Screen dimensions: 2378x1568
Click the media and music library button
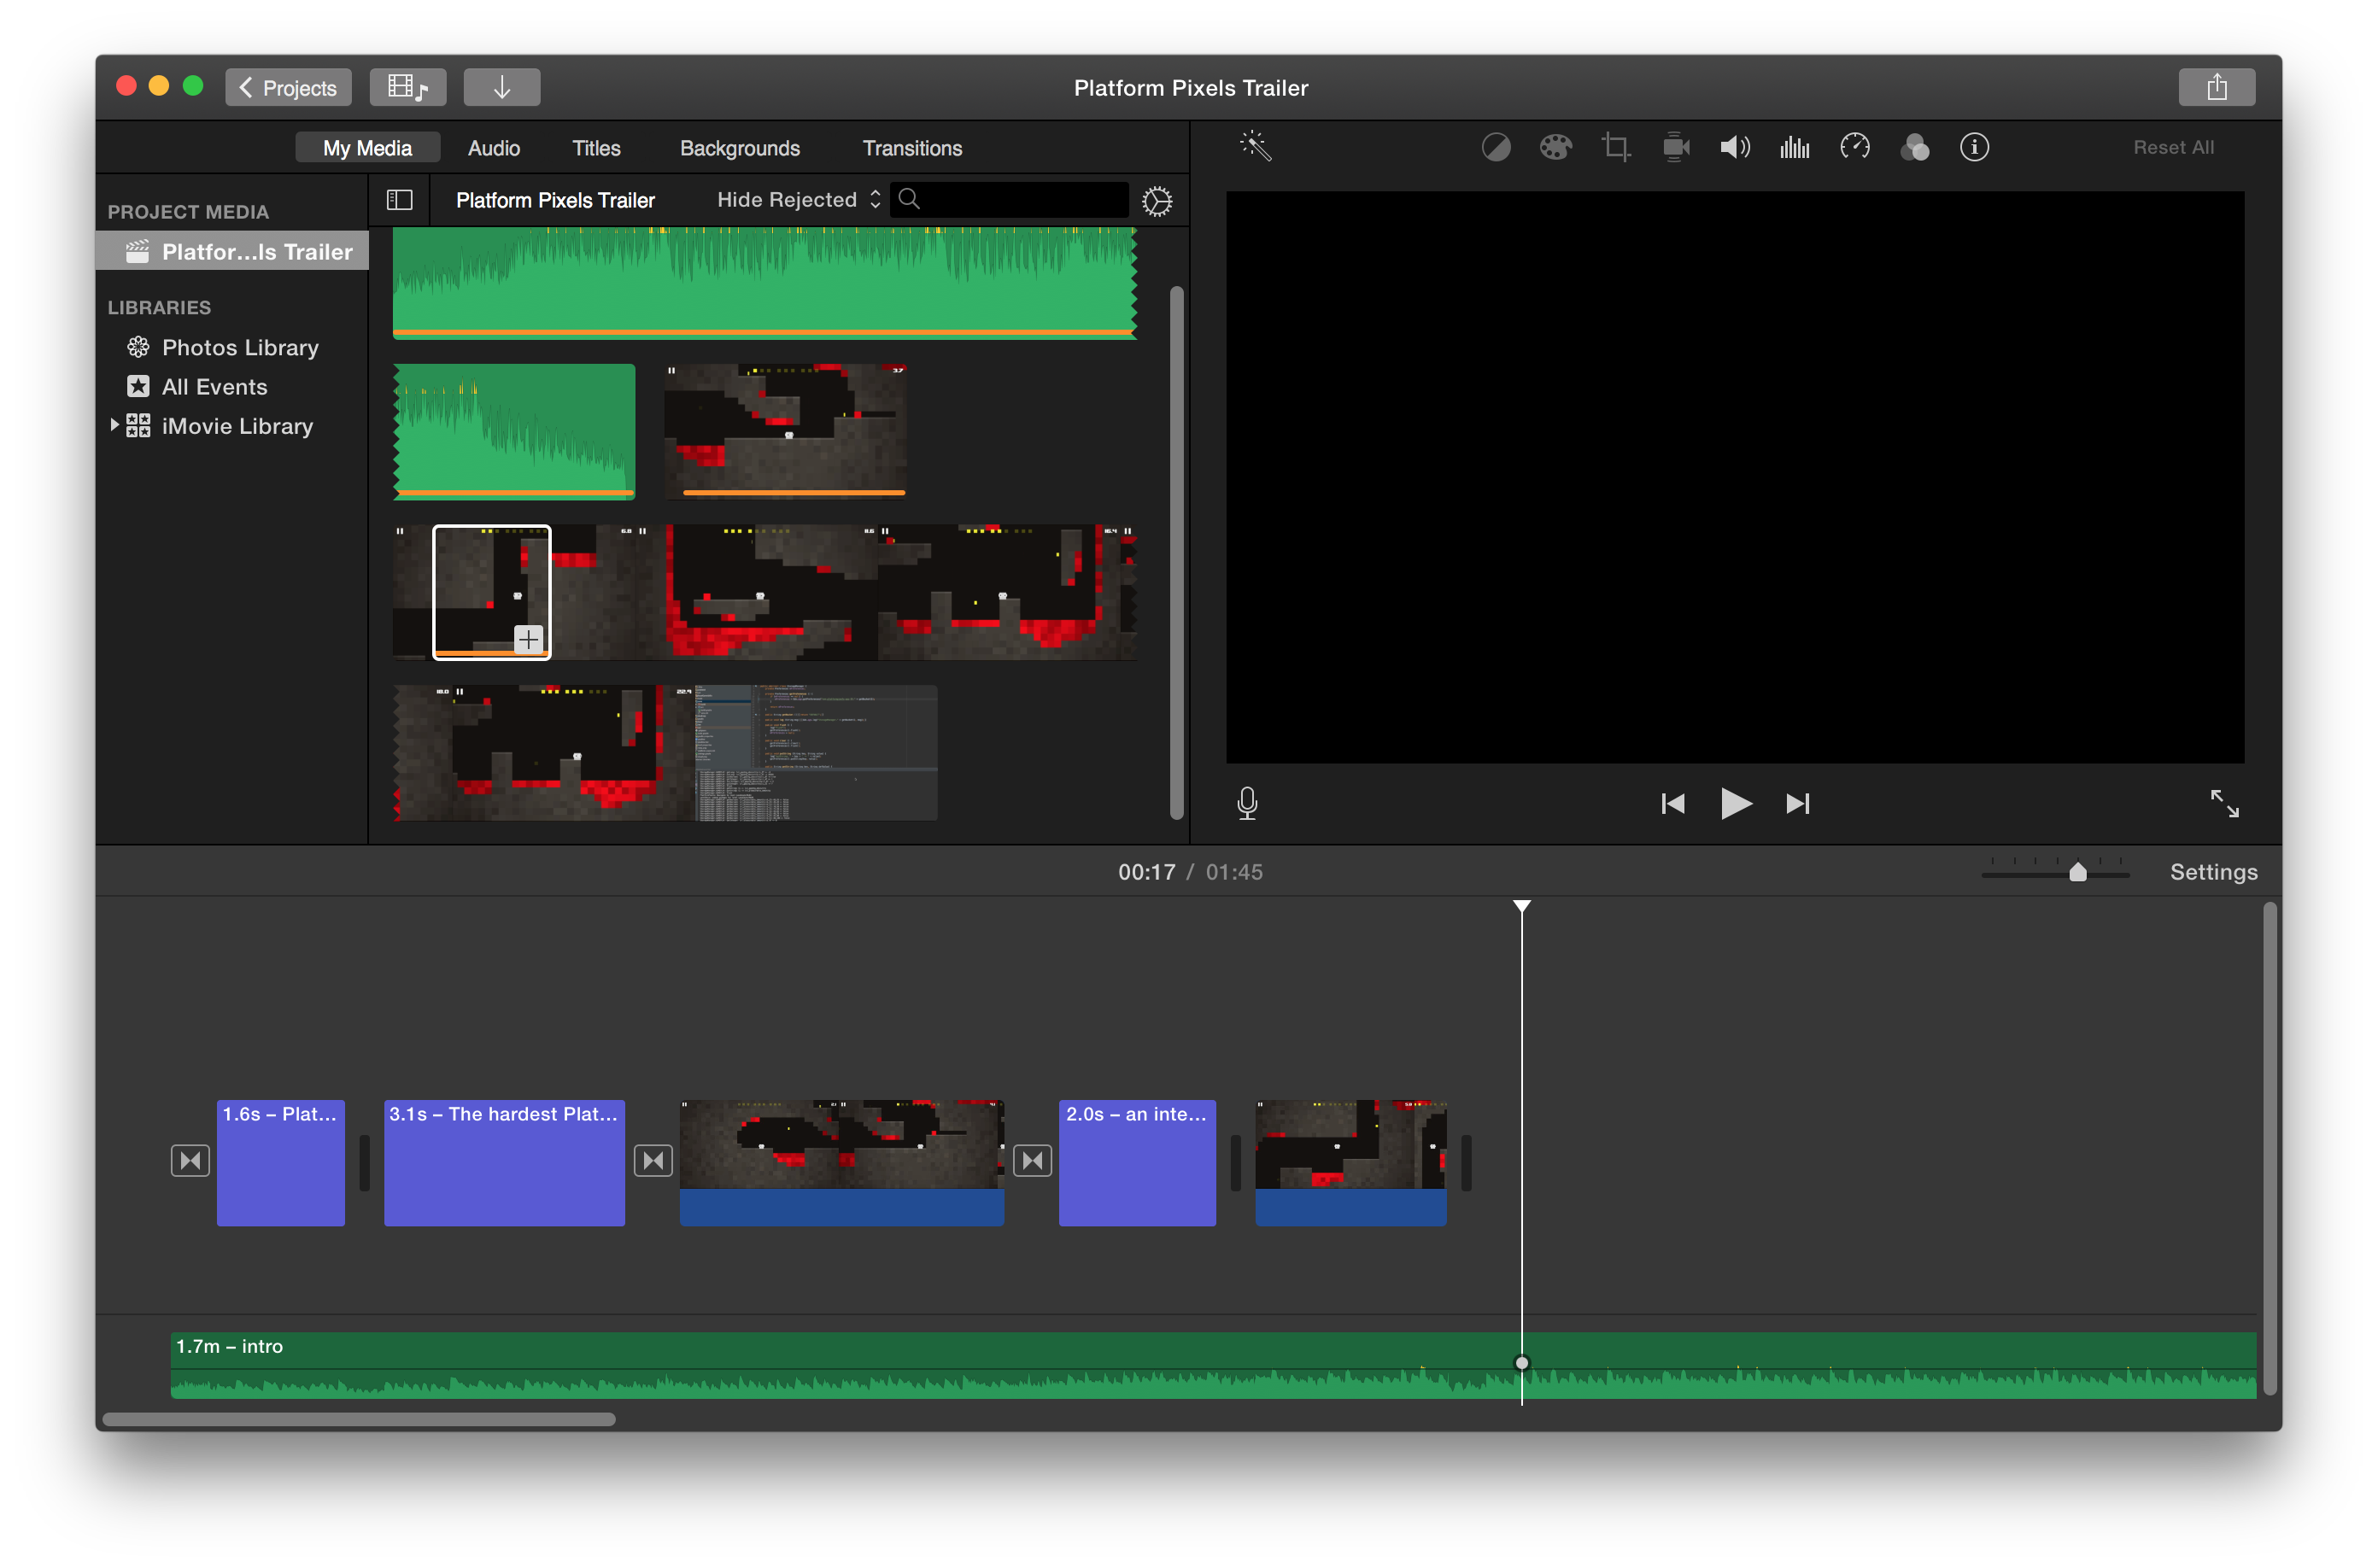(x=408, y=87)
